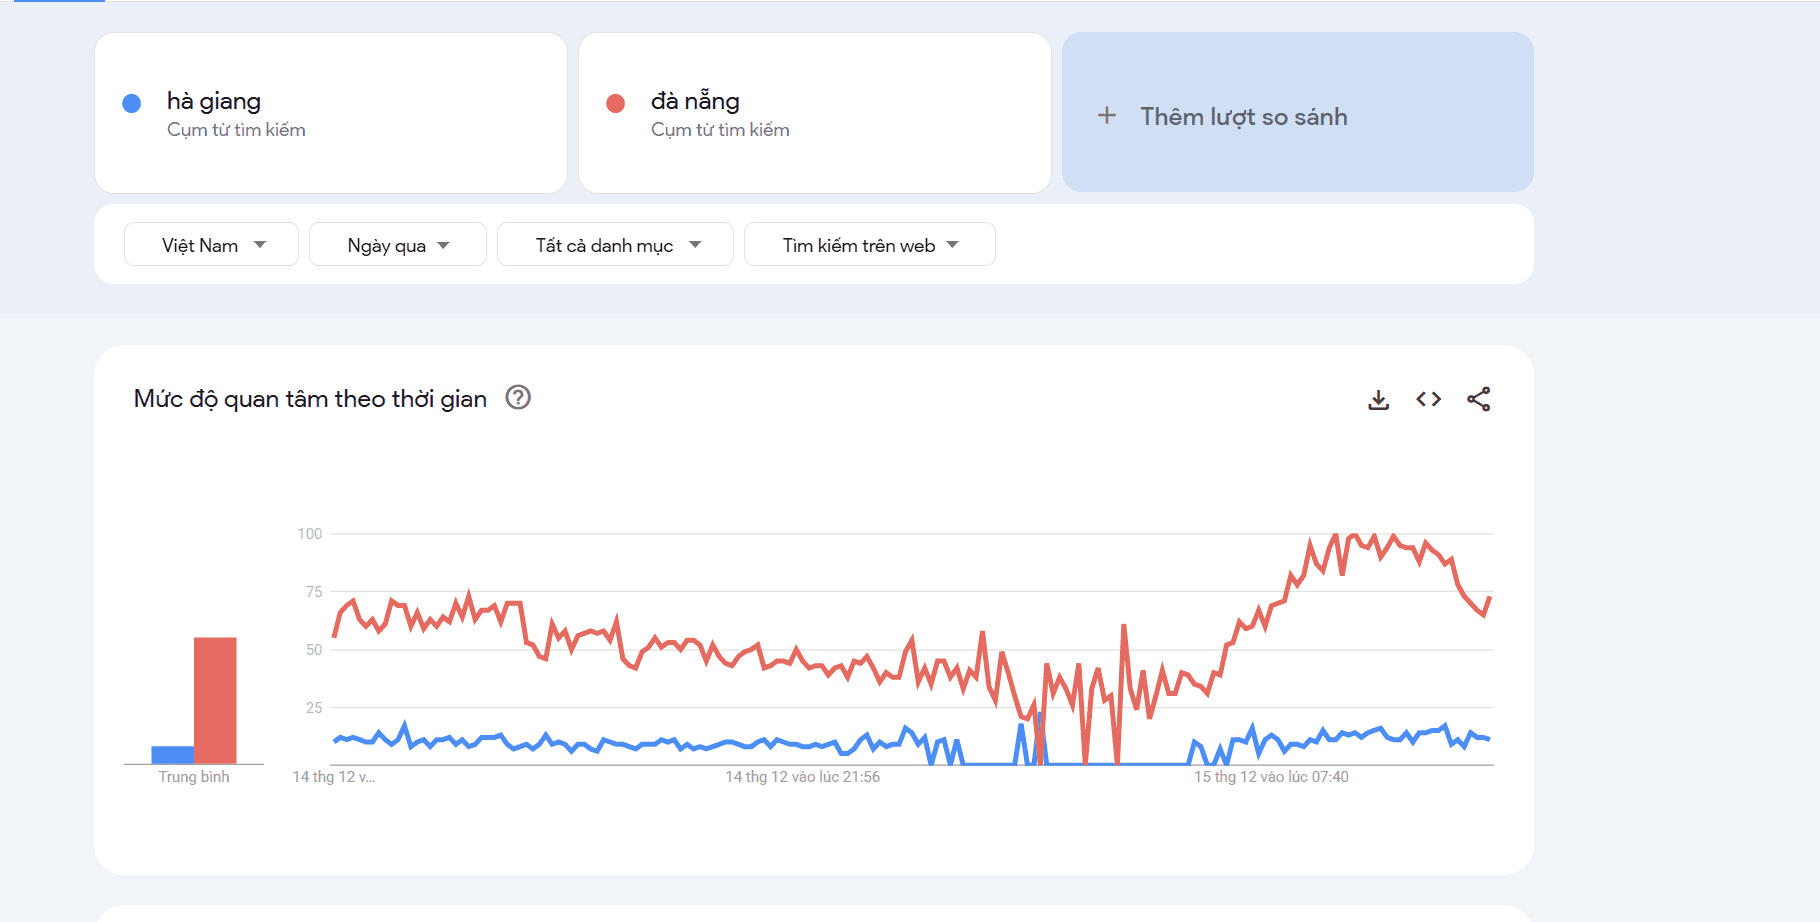Image resolution: width=1820 pixels, height=922 pixels.
Task: Expand the Tìm kiếm trên web dropdown
Action: coord(869,244)
